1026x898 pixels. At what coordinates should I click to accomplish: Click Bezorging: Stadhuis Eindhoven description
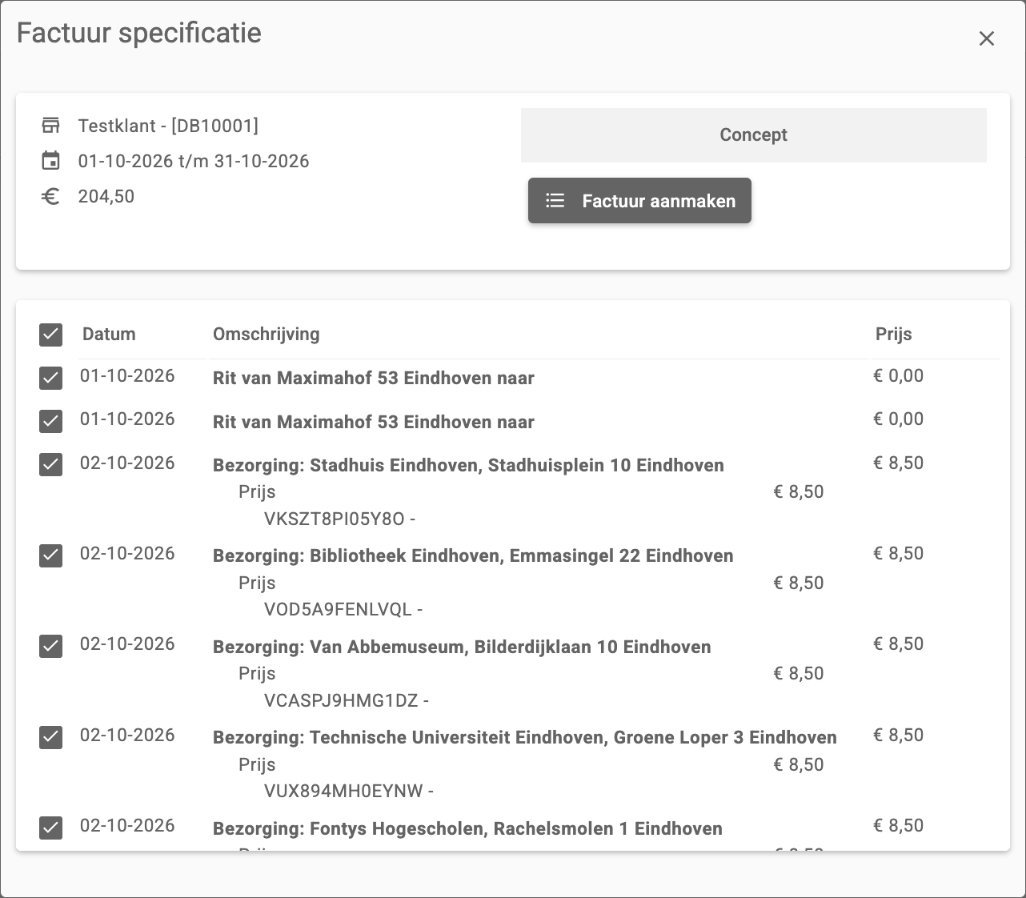point(468,465)
